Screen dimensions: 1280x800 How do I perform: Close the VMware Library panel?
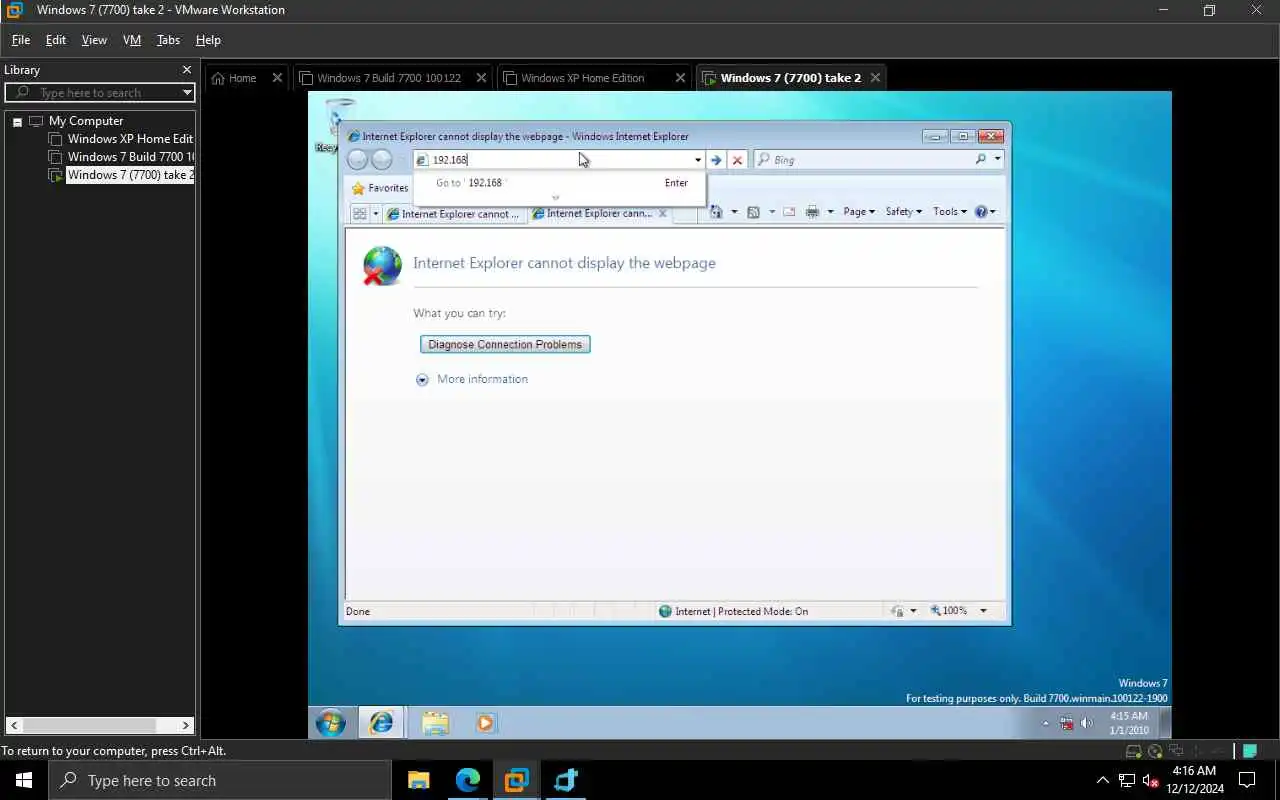tap(186, 70)
